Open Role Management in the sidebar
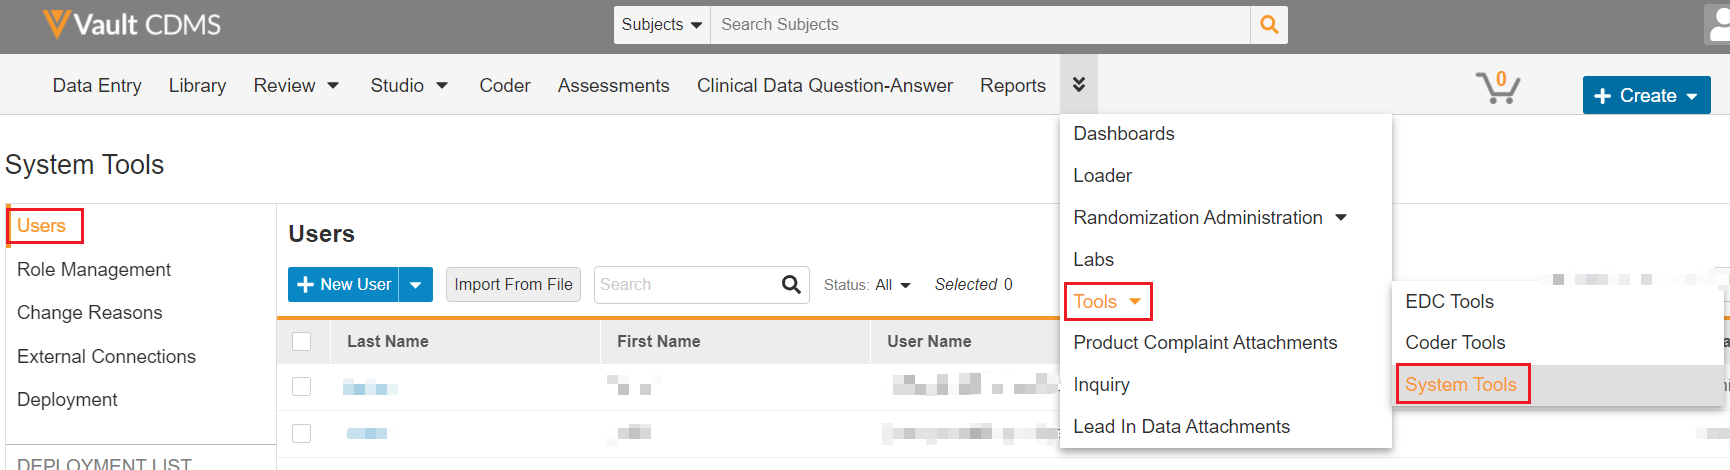The width and height of the screenshot is (1730, 470). 94,270
